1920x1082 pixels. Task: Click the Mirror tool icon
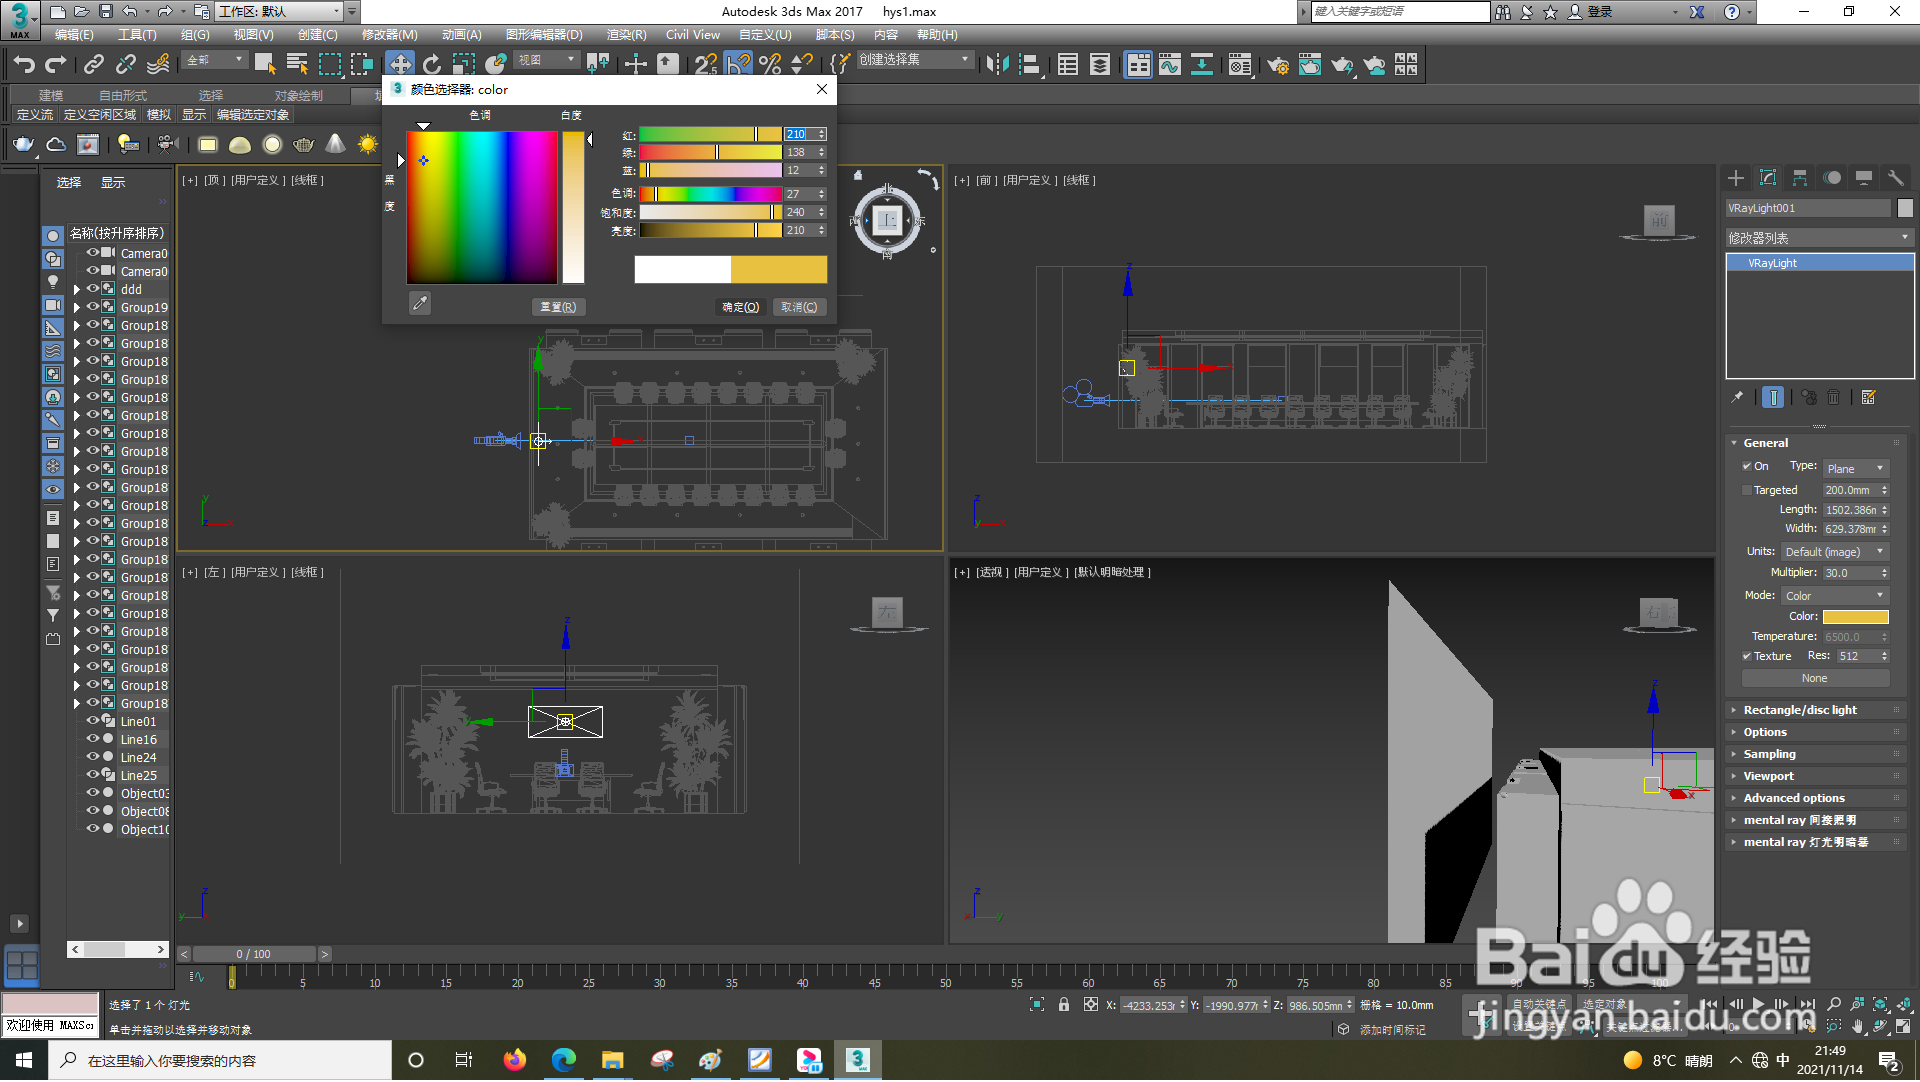click(x=997, y=65)
